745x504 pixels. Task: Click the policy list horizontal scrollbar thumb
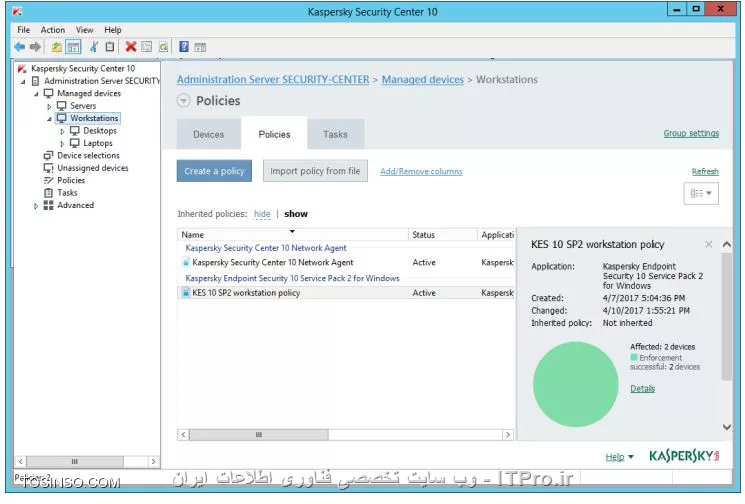[259, 434]
